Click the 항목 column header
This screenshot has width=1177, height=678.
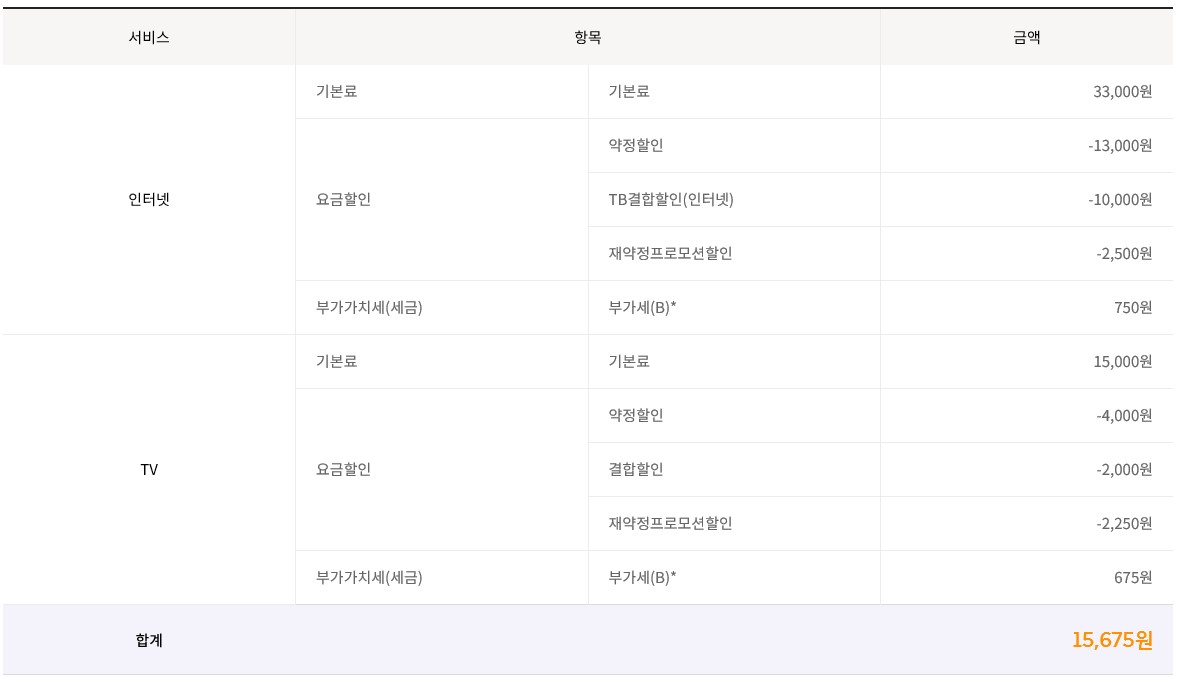click(588, 37)
